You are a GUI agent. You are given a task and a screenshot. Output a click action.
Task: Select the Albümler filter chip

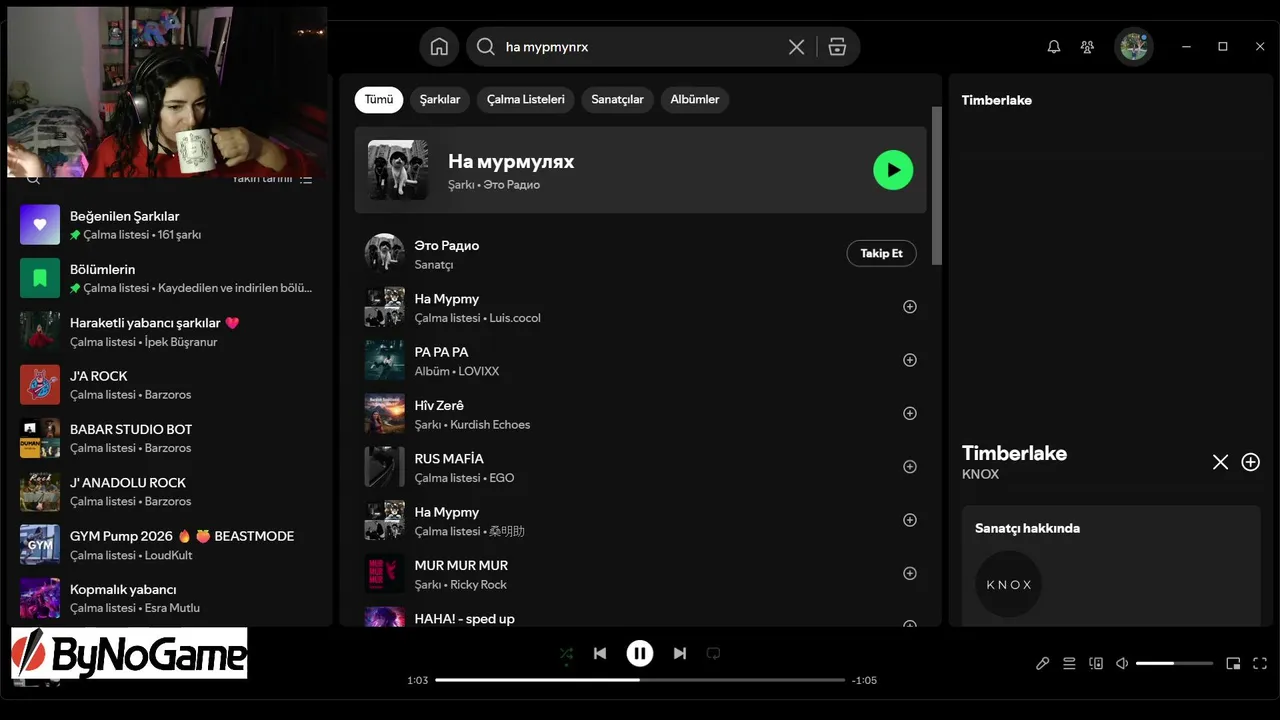coord(695,99)
